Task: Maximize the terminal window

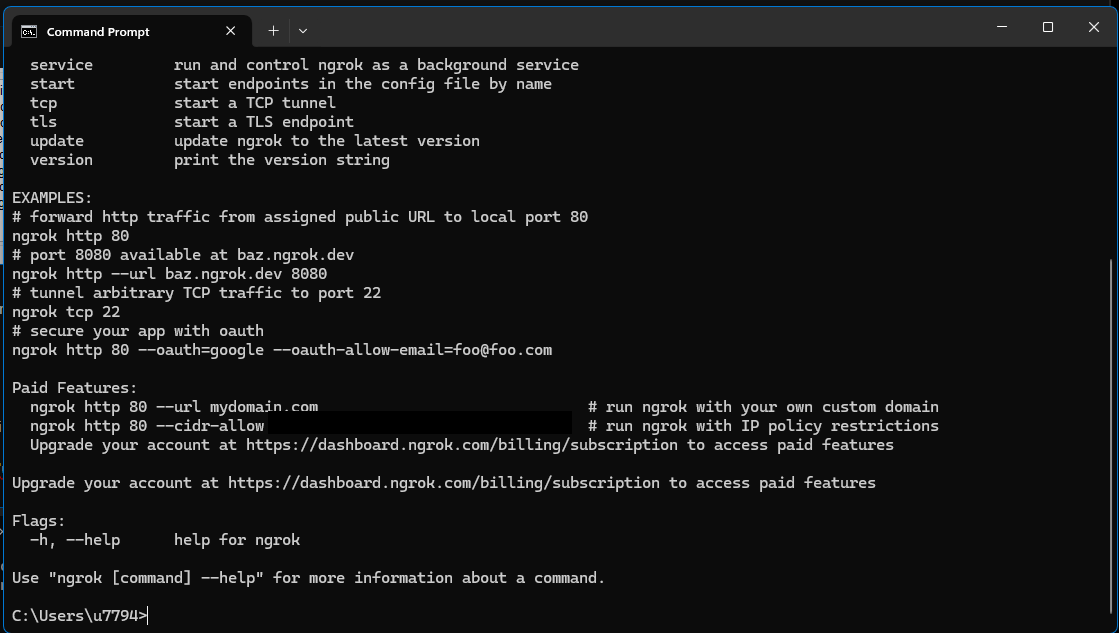Action: coord(1048,27)
